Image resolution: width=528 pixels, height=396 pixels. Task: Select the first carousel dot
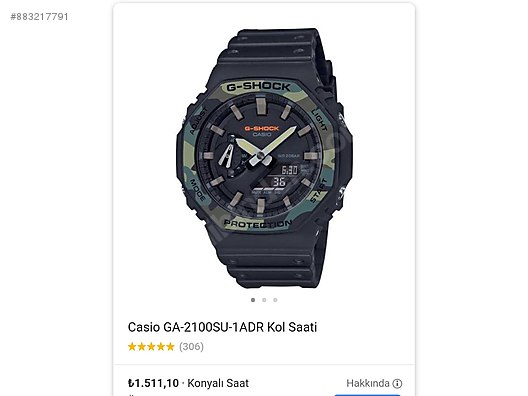click(253, 300)
